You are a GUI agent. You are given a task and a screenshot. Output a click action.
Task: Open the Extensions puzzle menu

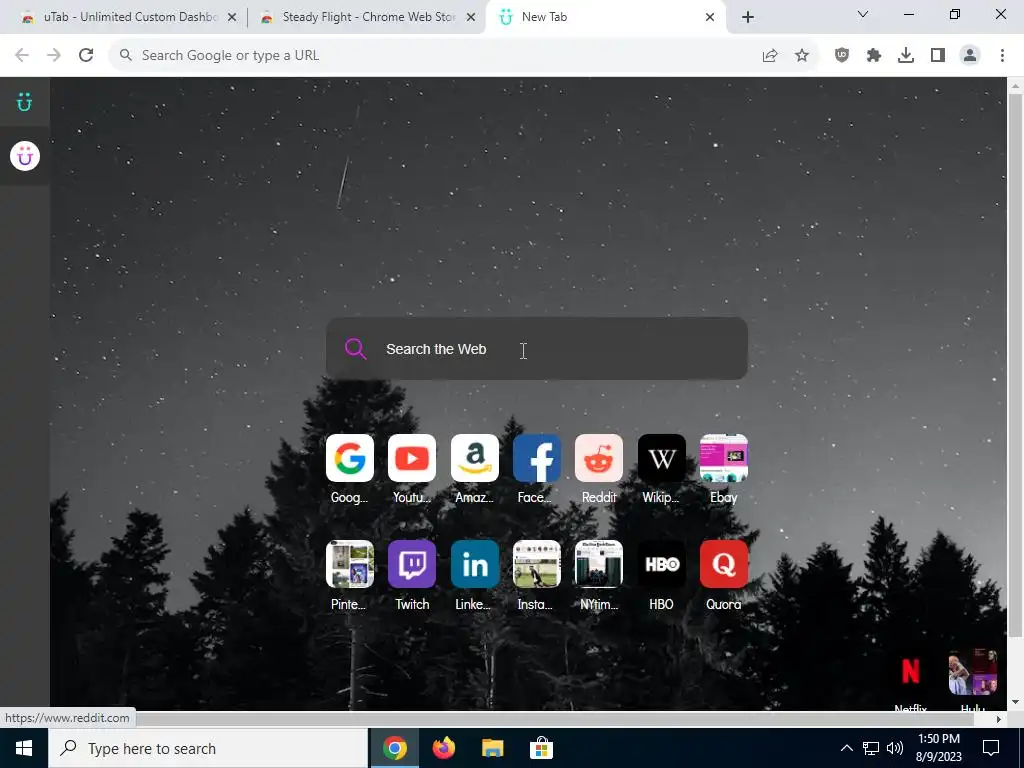874,56
